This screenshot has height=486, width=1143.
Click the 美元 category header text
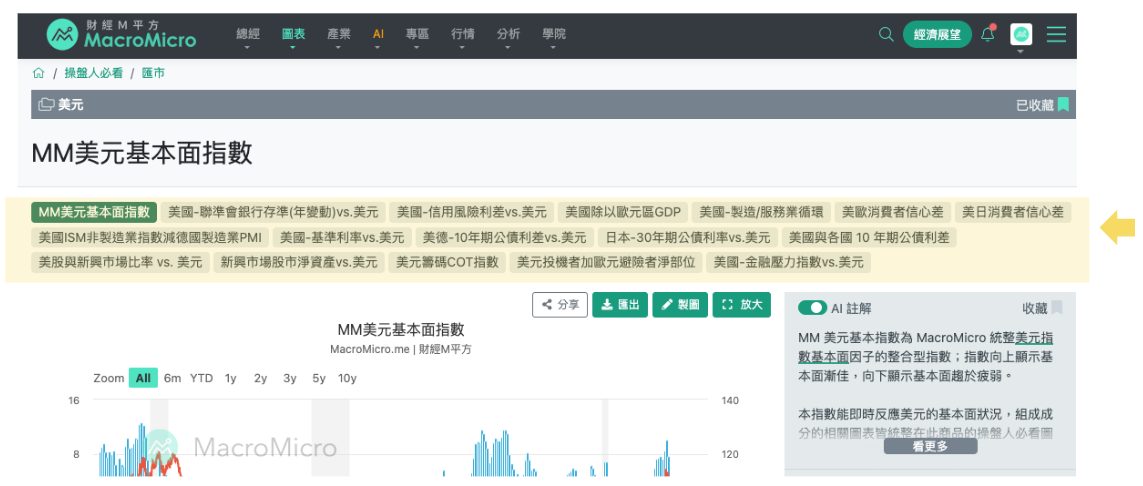tap(71, 105)
